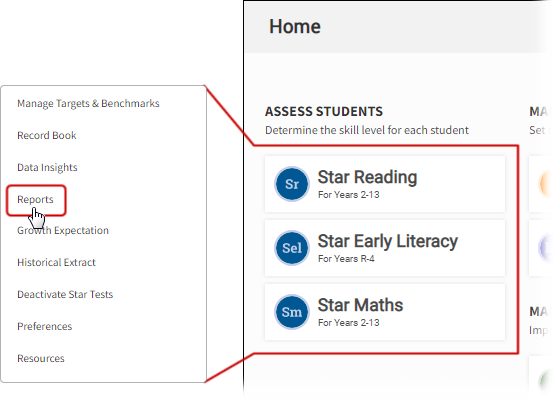Click the Sr Star Reading icon
Viewport: 553px width, 401px height.
[x=292, y=184]
